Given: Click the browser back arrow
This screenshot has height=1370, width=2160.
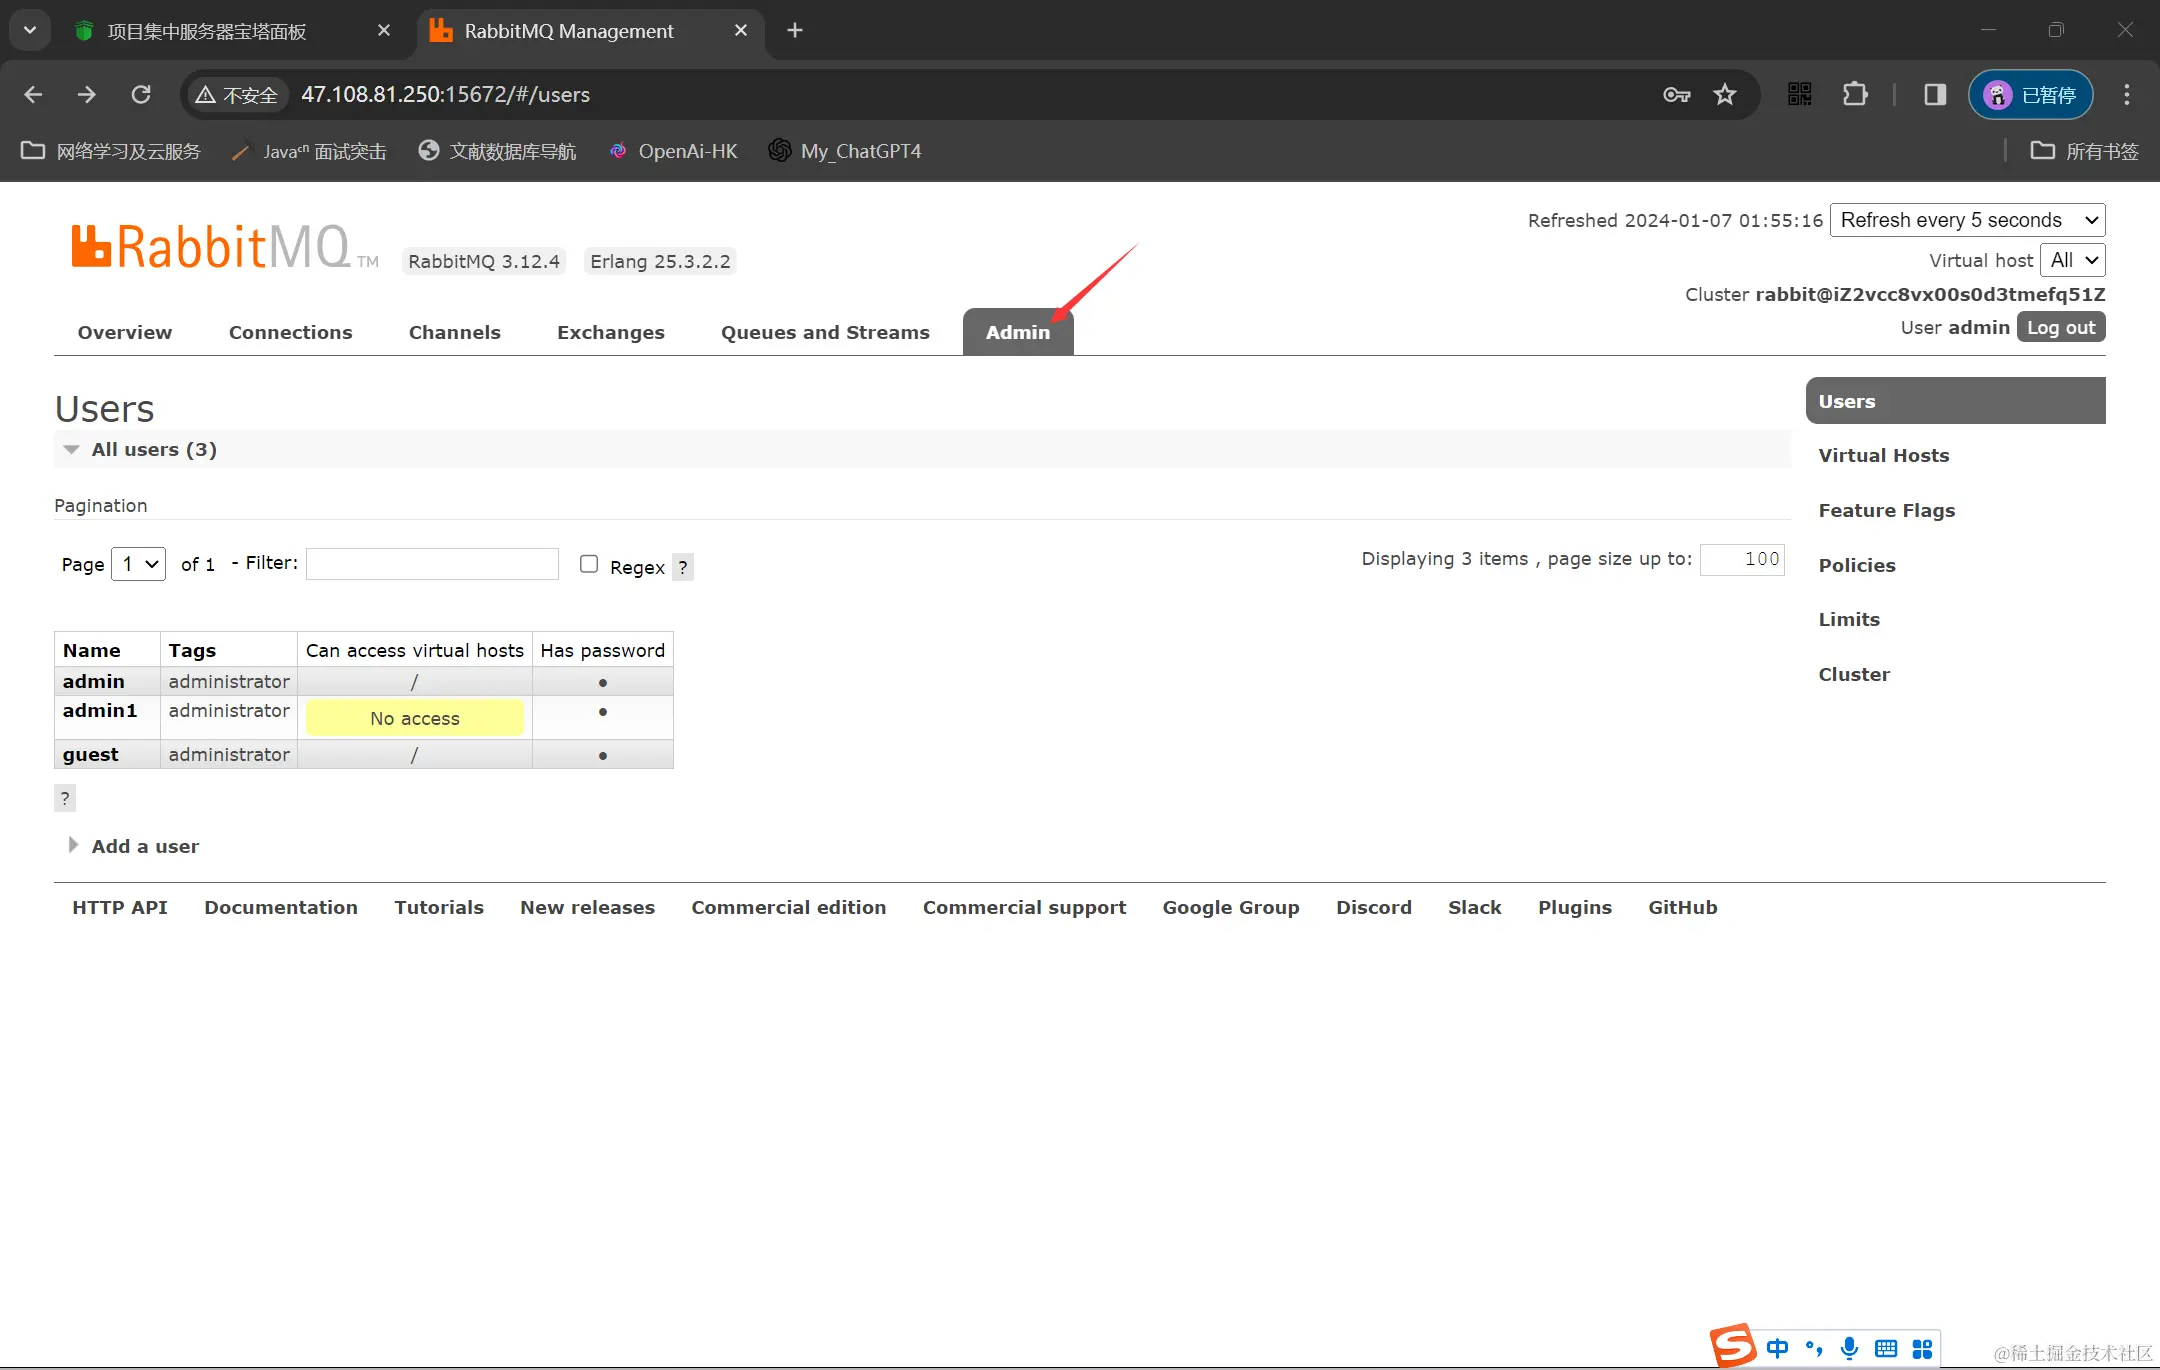Looking at the screenshot, I should pos(33,94).
